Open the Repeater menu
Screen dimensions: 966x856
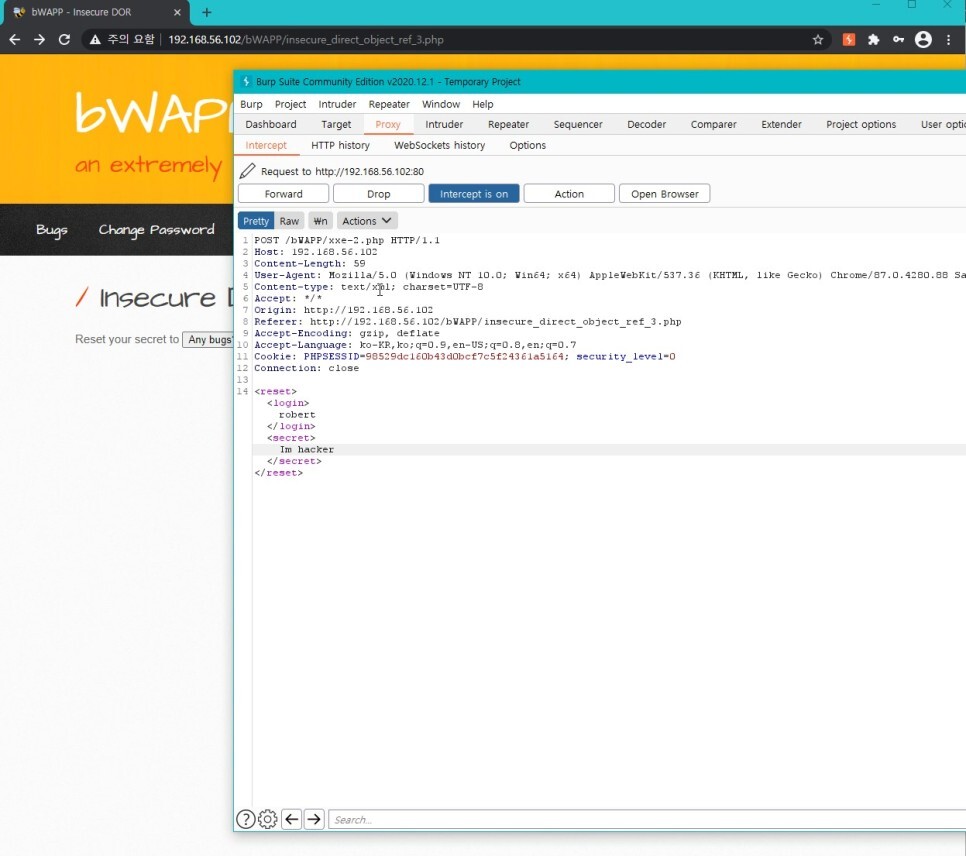[389, 104]
